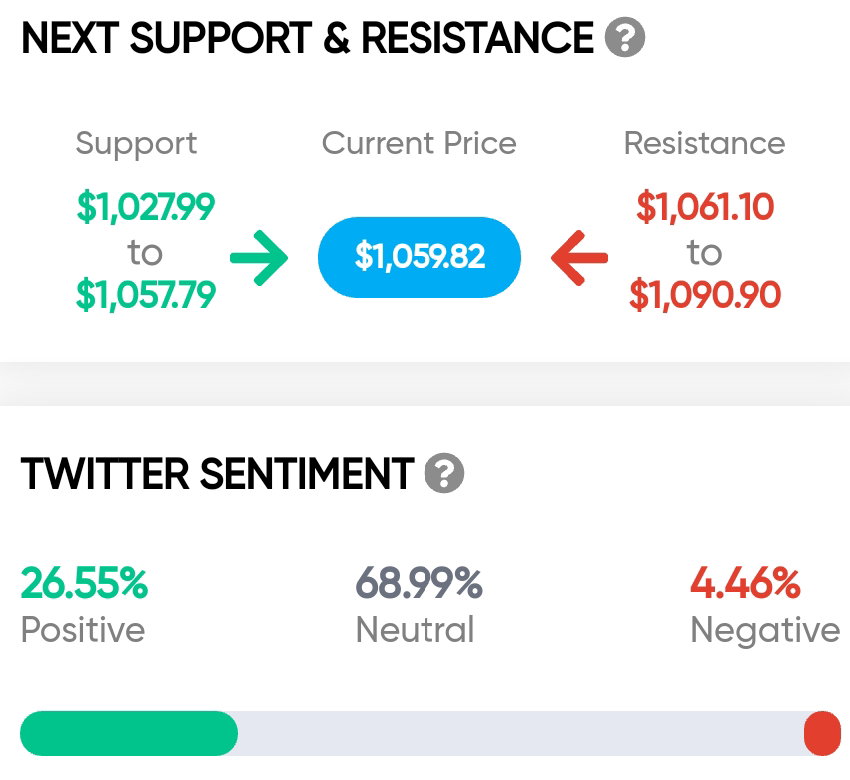Image resolution: width=850 pixels, height=780 pixels.
Task: Select the 26.55% positive percentage
Action: pos(84,583)
